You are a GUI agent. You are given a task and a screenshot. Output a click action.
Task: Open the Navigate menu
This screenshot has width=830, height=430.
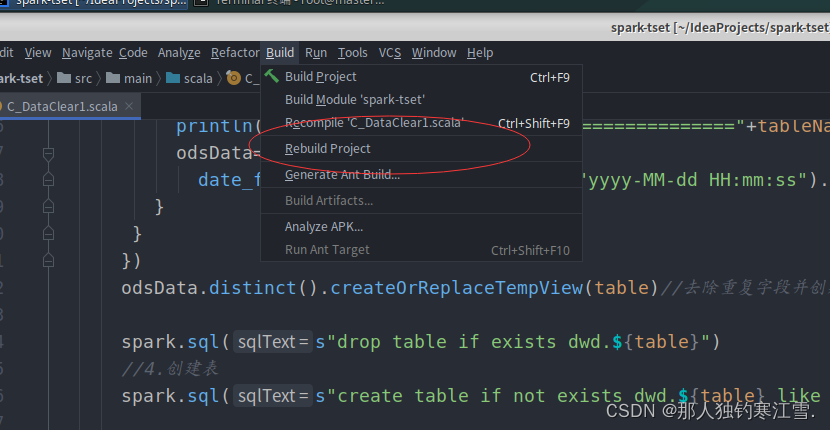click(x=87, y=53)
